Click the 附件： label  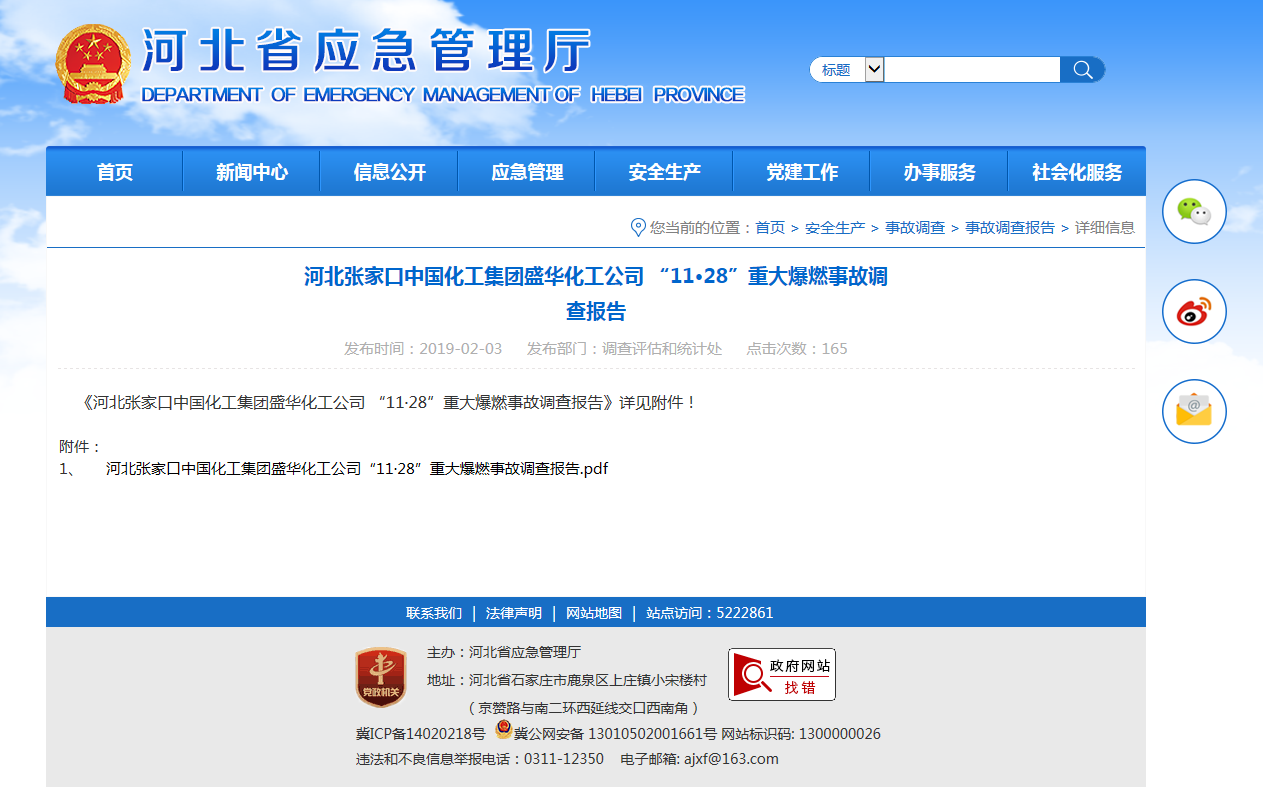(x=81, y=446)
